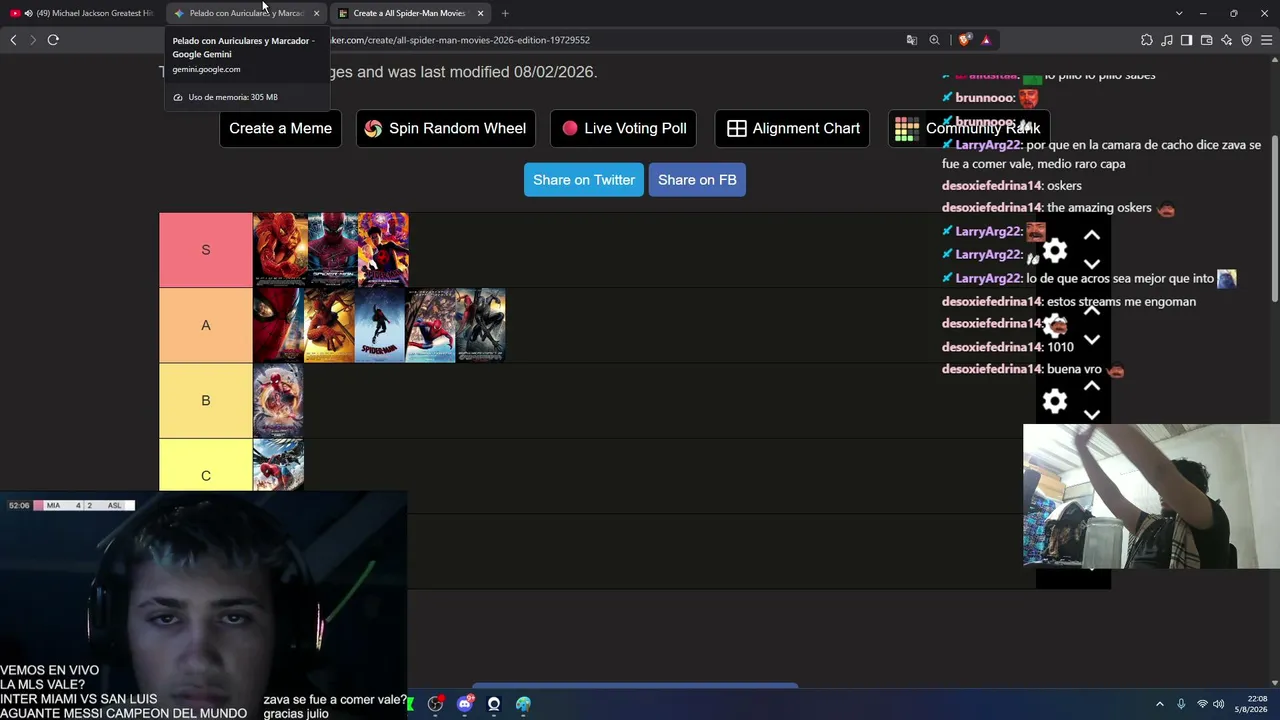The image size is (1280, 720).
Task: Open the extensions puzzle-piece menu
Action: [1147, 40]
